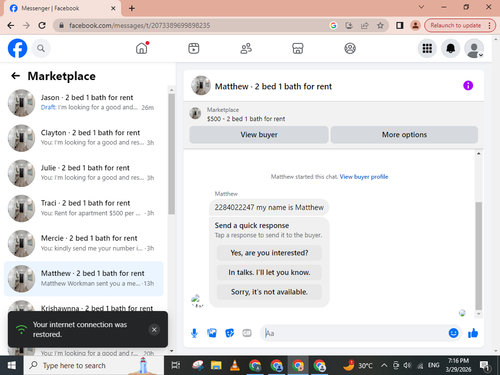Select the '2284022247 my name is Matthew' message
The height and width of the screenshot is (375, 500).
(x=269, y=207)
